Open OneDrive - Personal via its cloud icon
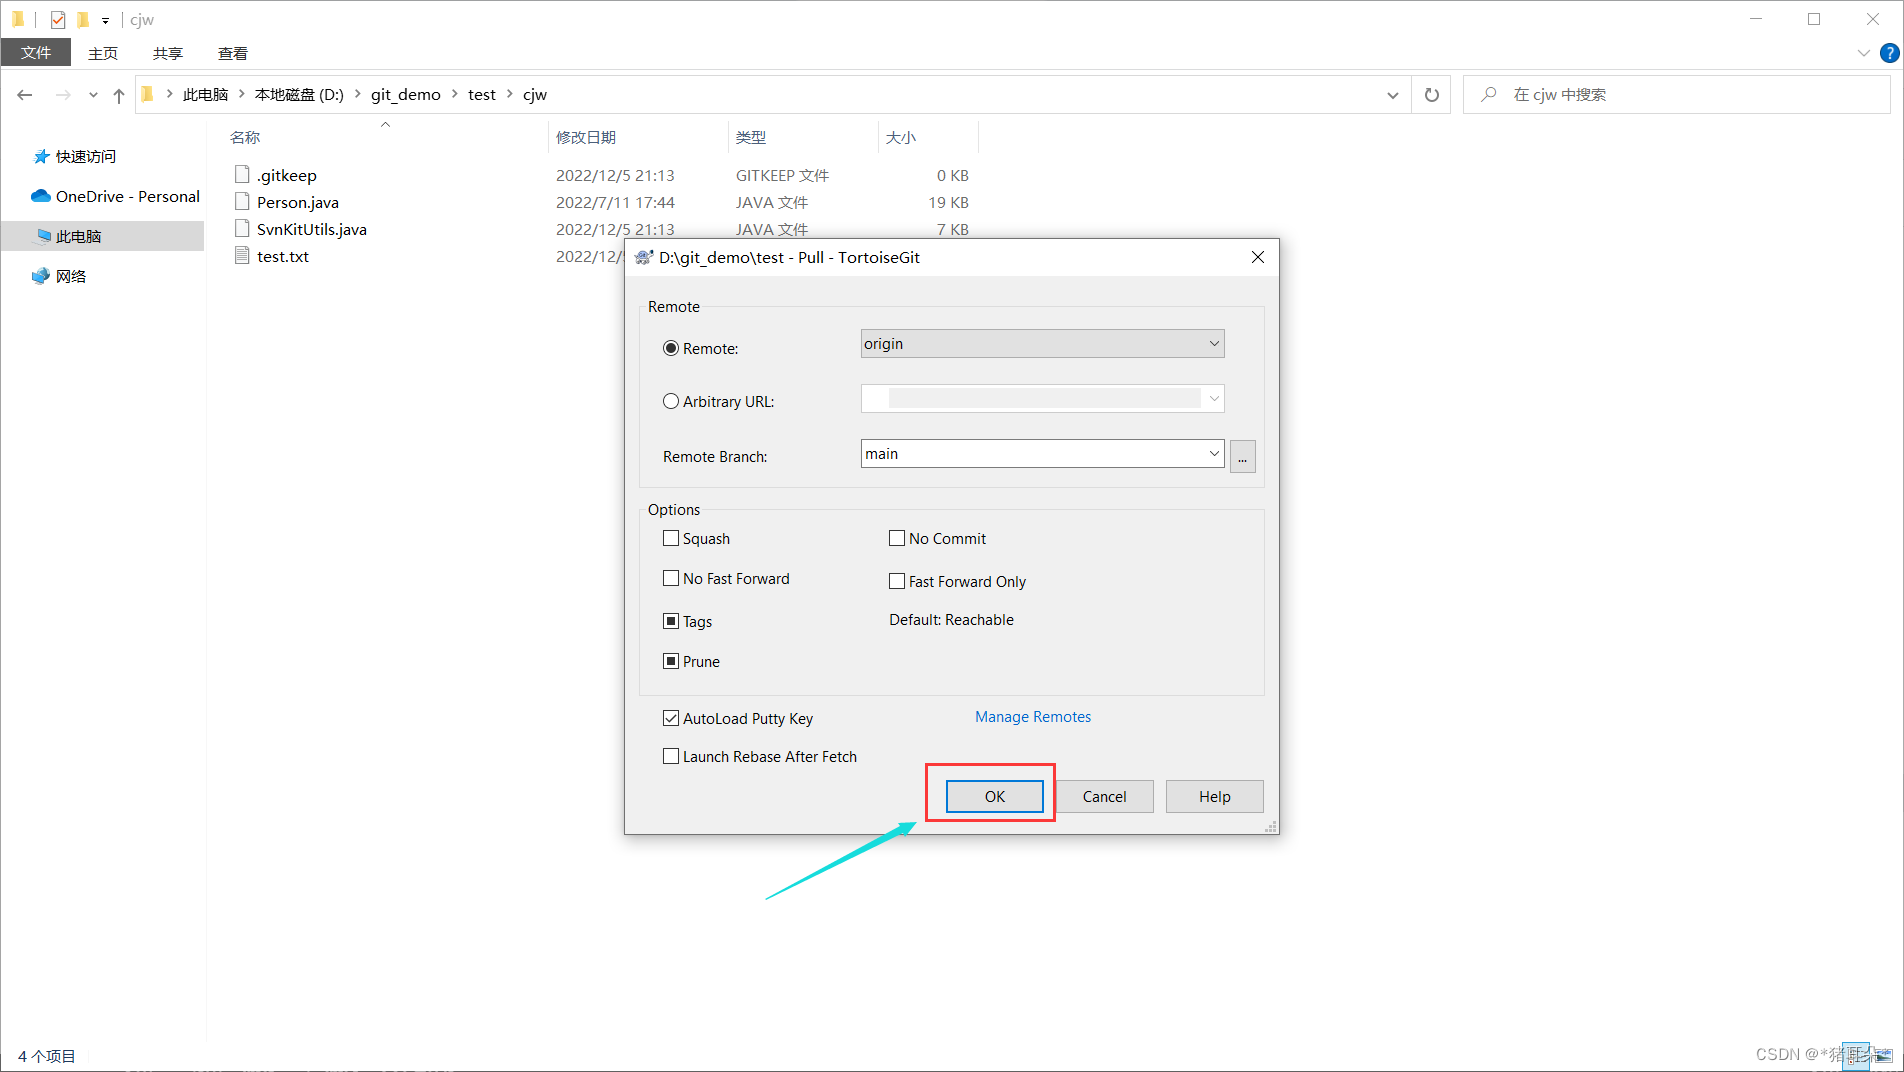 coord(40,196)
